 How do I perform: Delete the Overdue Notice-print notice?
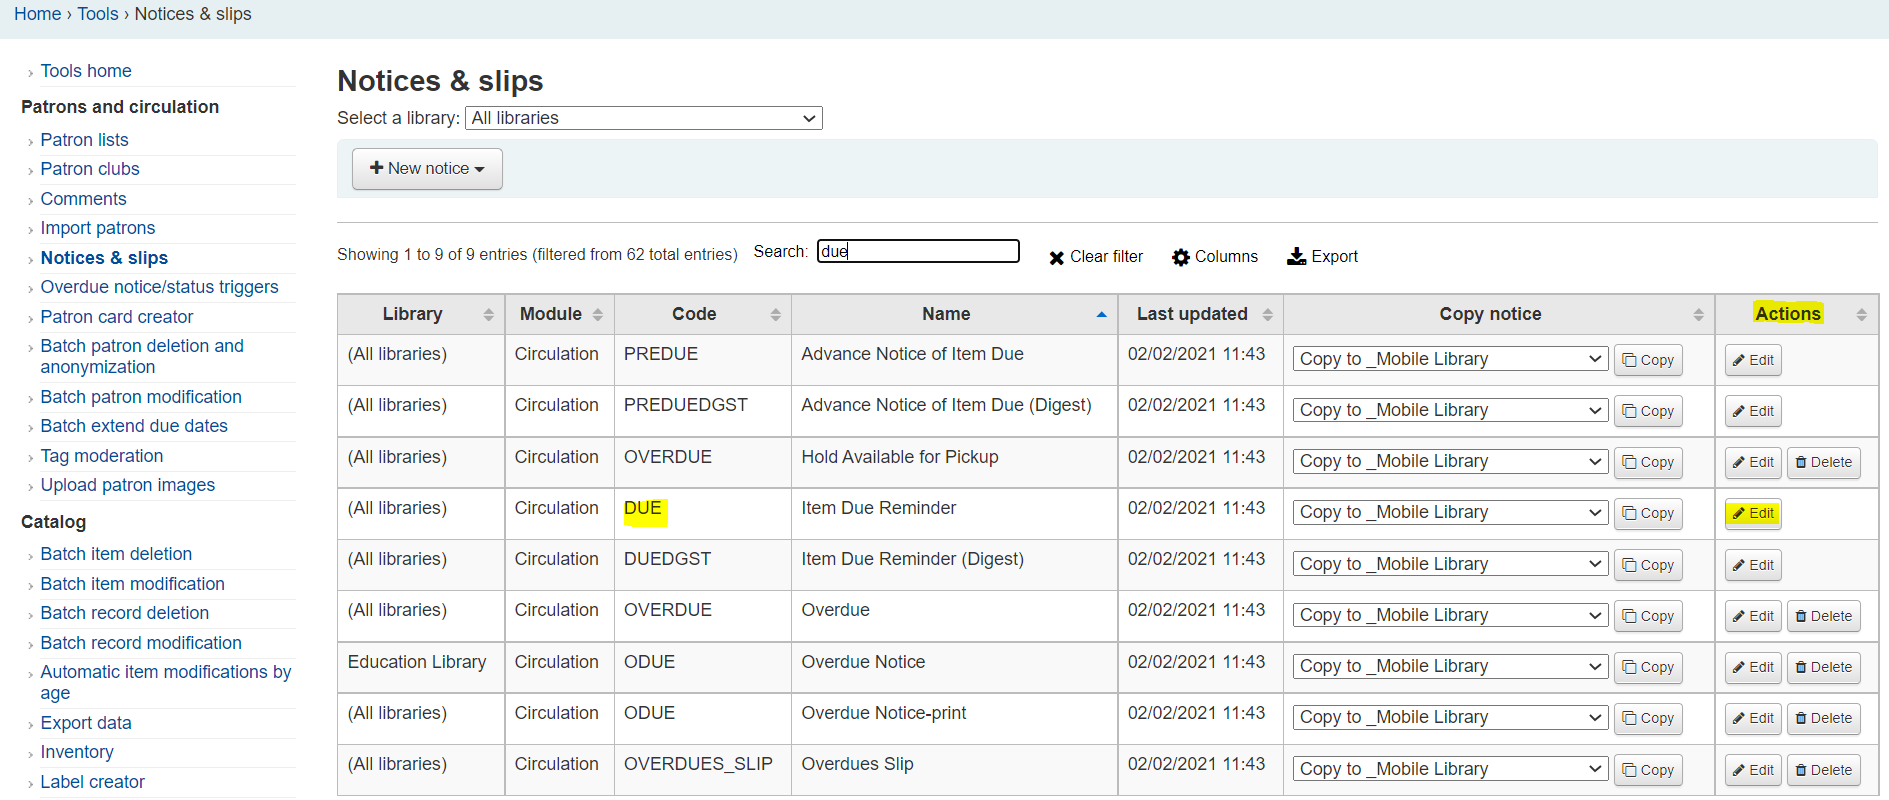(x=1824, y=718)
